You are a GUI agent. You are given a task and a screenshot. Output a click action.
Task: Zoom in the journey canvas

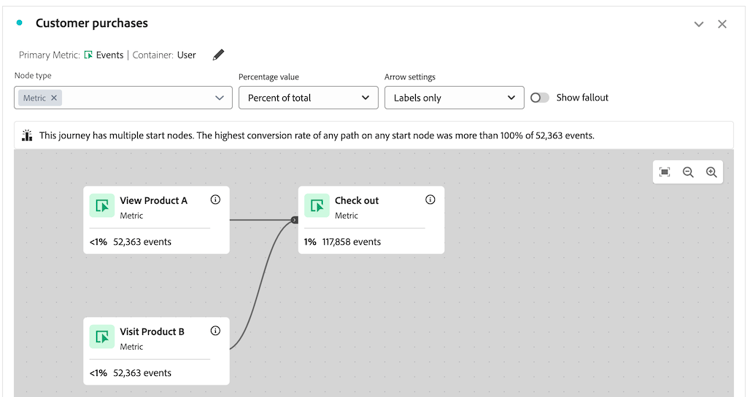tap(711, 172)
